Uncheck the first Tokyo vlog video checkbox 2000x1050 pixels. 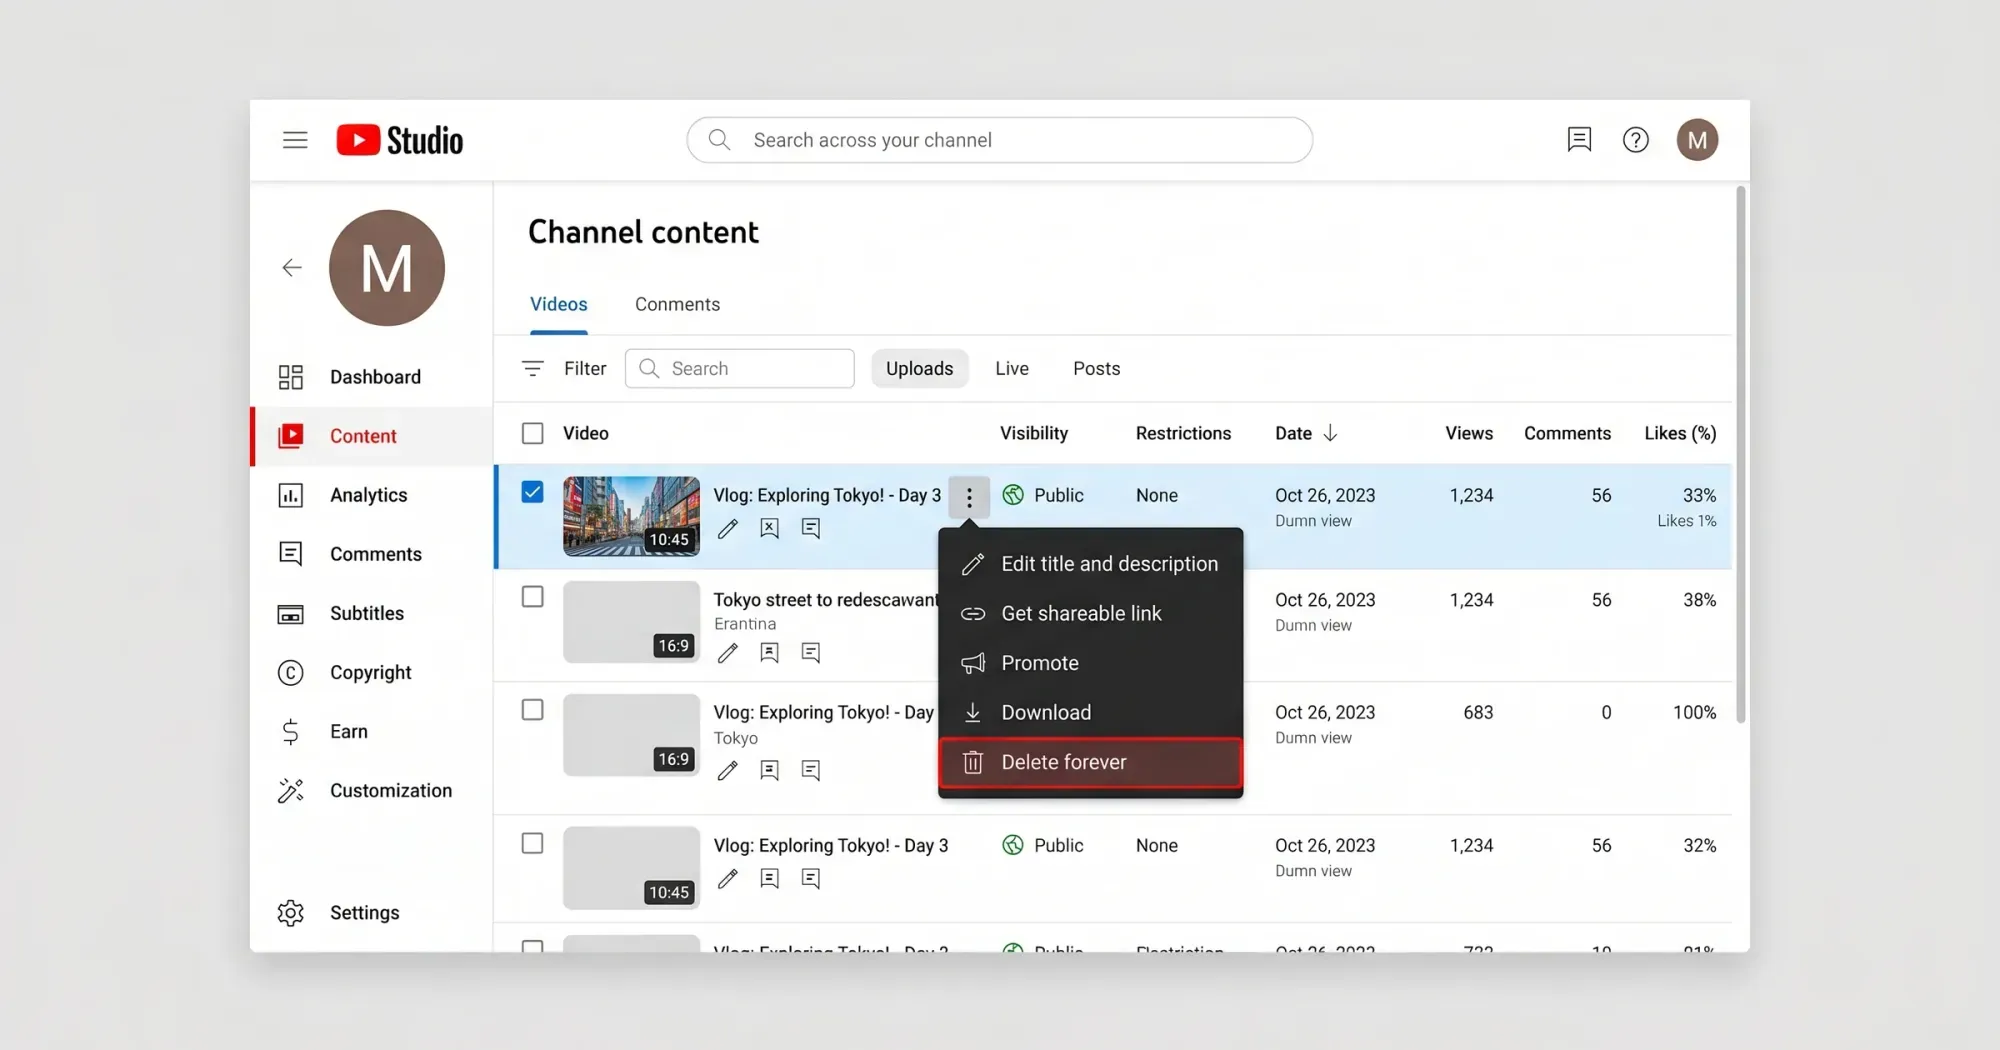click(x=533, y=492)
